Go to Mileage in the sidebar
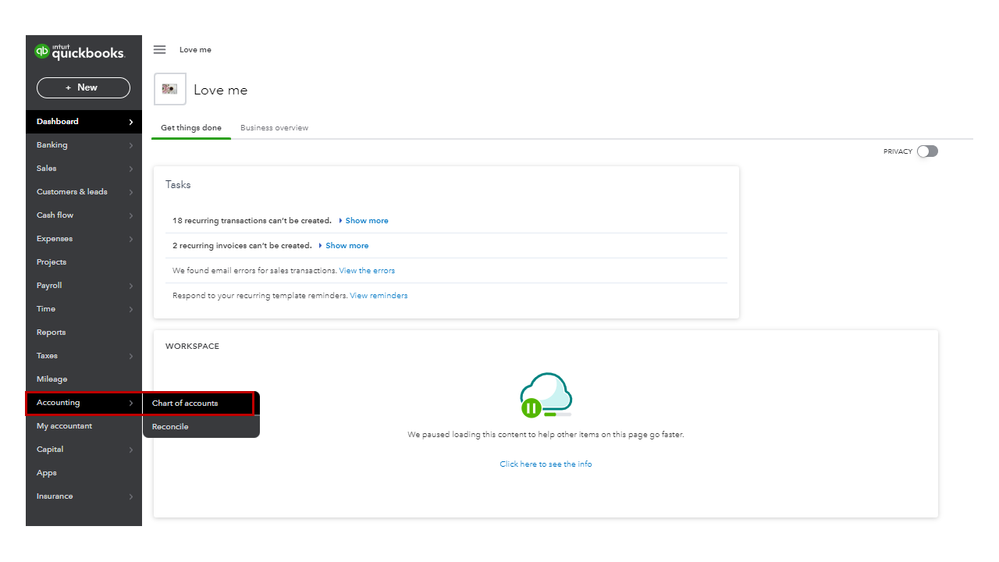 coord(83,379)
